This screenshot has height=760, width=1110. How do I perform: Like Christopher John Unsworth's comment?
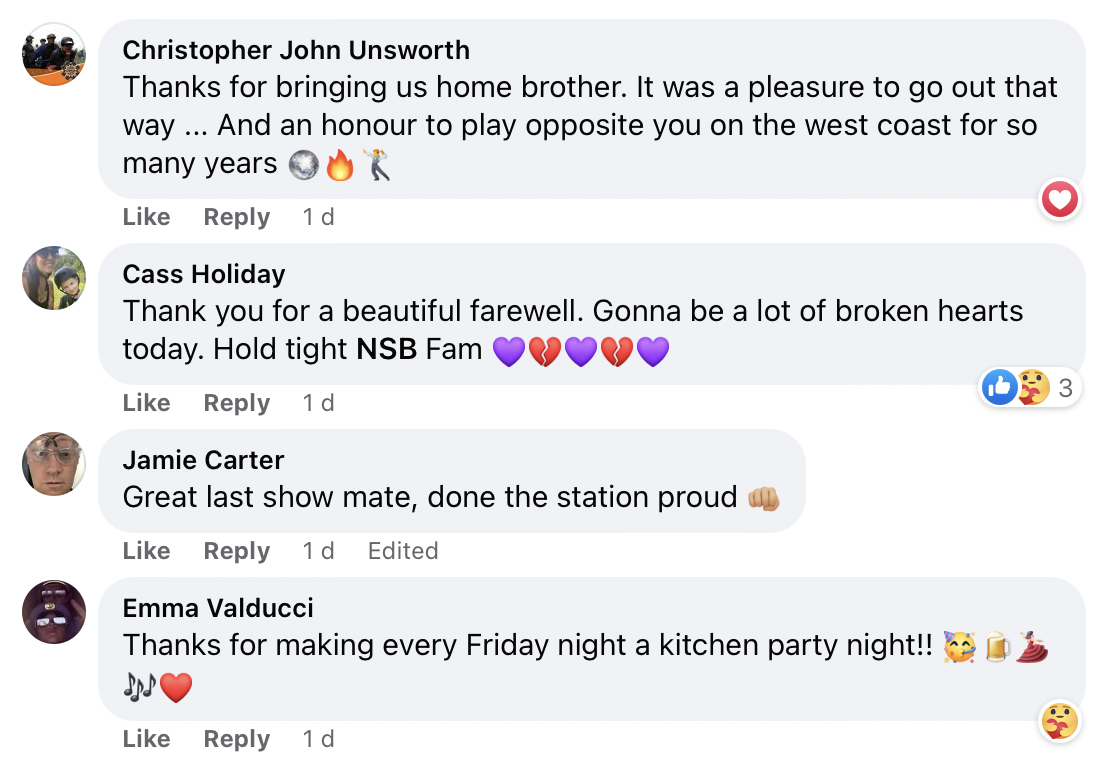(x=146, y=217)
